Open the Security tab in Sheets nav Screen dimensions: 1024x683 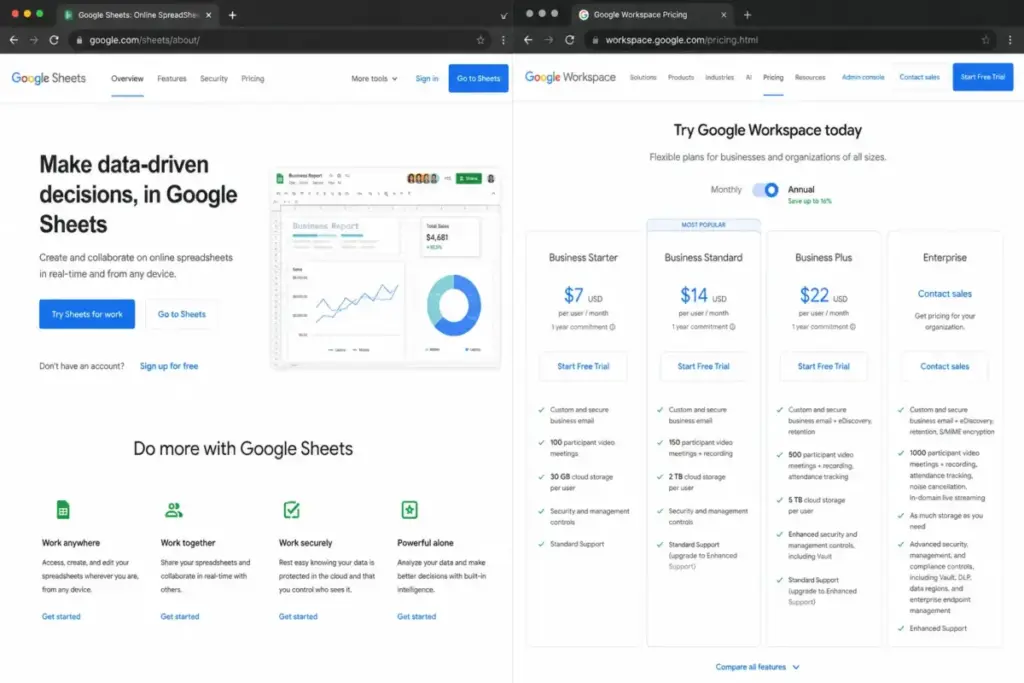(214, 78)
